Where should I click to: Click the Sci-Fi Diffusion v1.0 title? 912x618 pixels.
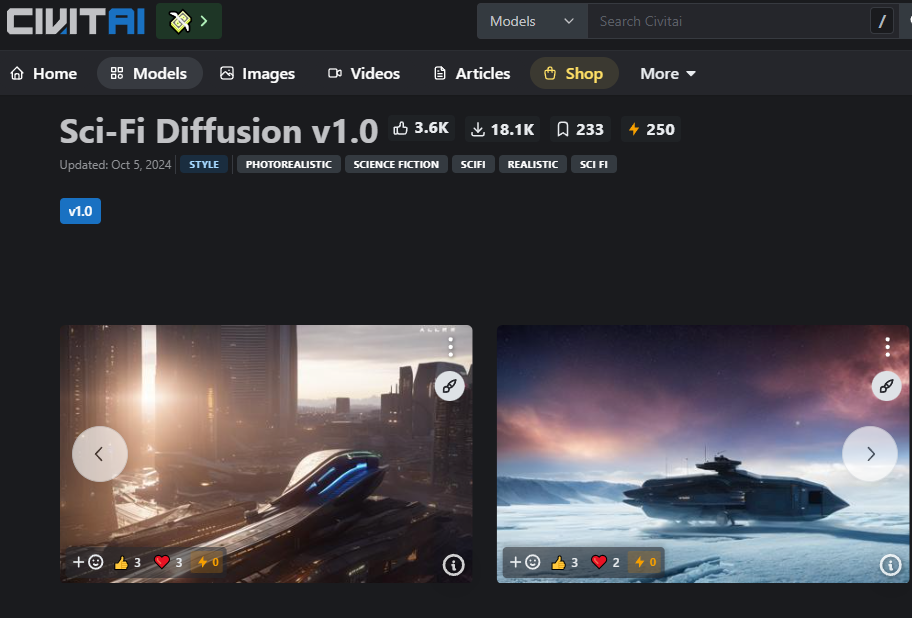click(x=219, y=131)
